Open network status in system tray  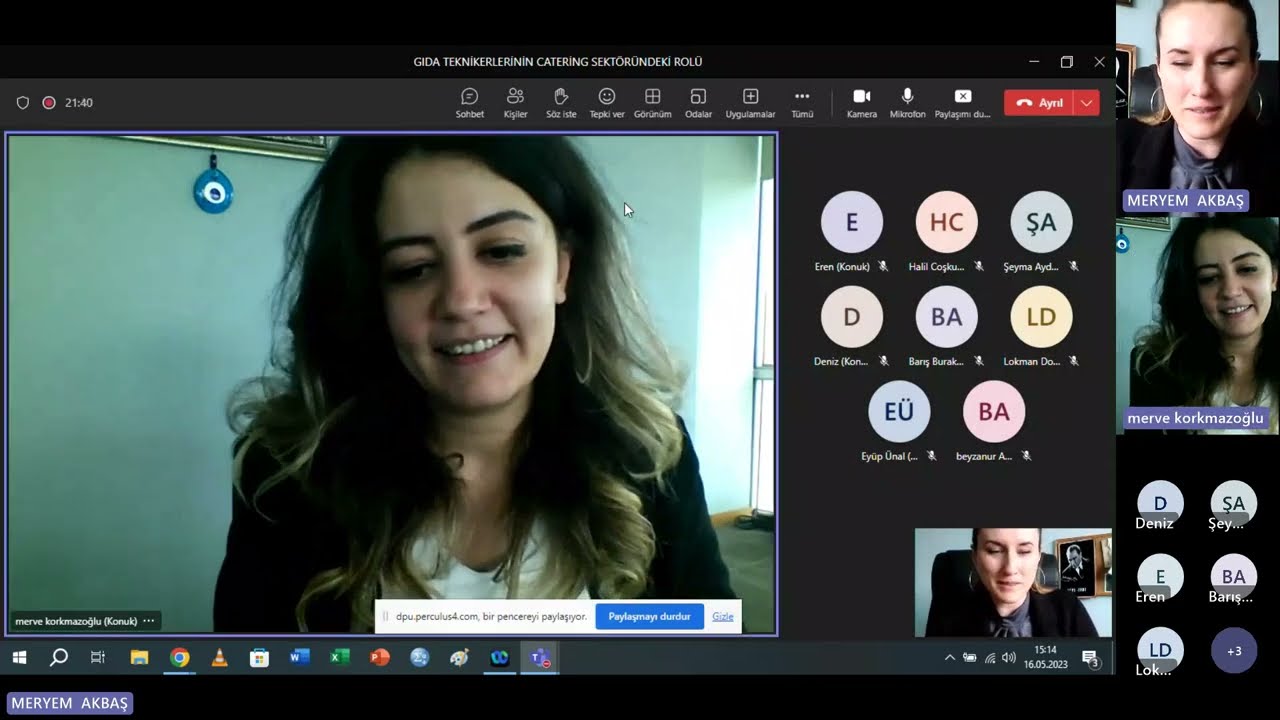click(989, 657)
